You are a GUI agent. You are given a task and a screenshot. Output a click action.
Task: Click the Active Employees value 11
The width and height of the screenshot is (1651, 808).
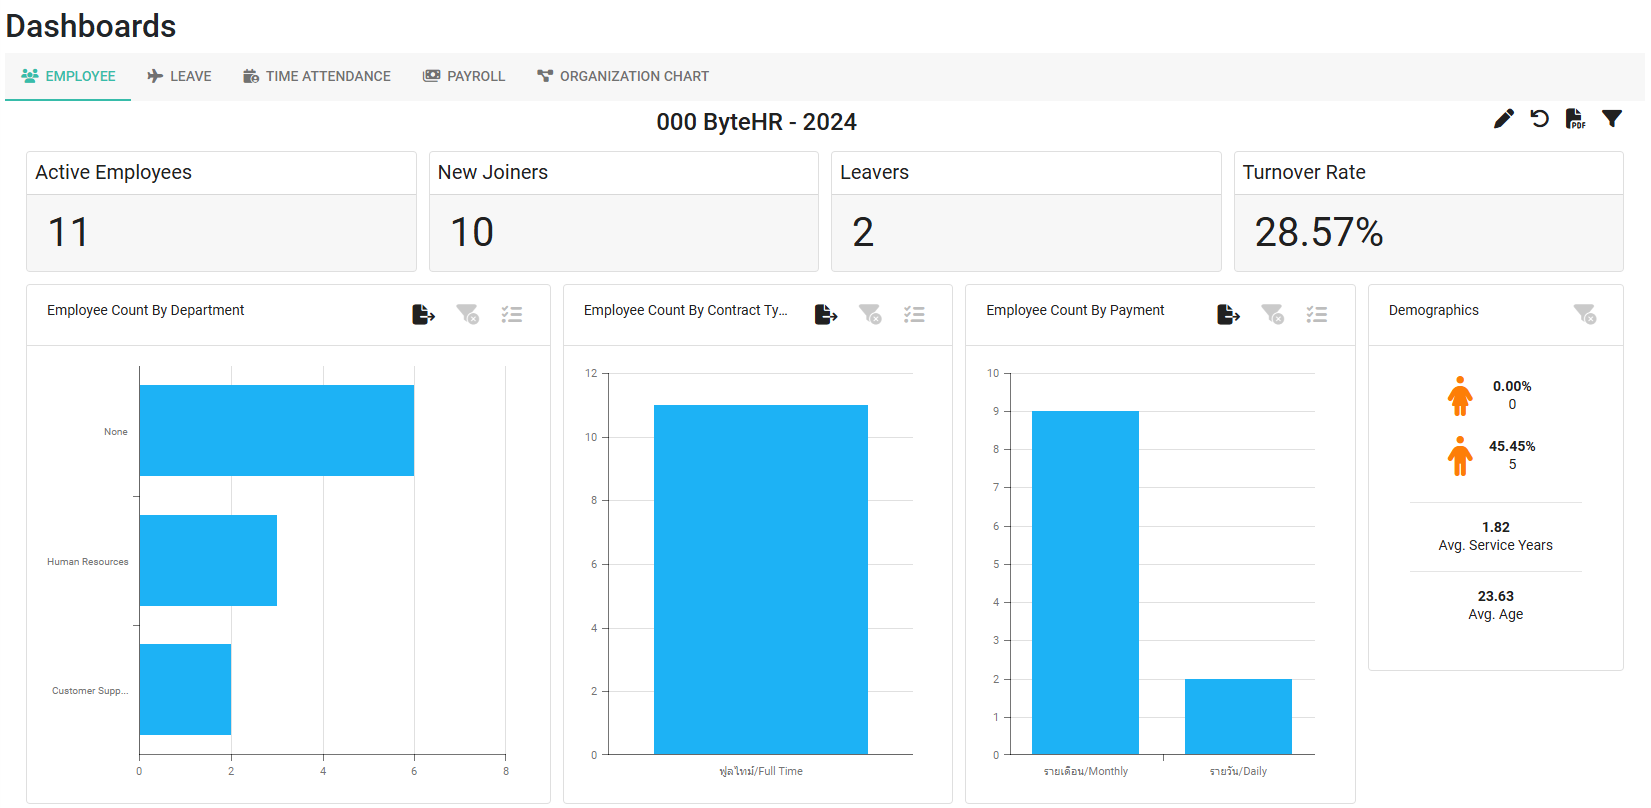68,232
